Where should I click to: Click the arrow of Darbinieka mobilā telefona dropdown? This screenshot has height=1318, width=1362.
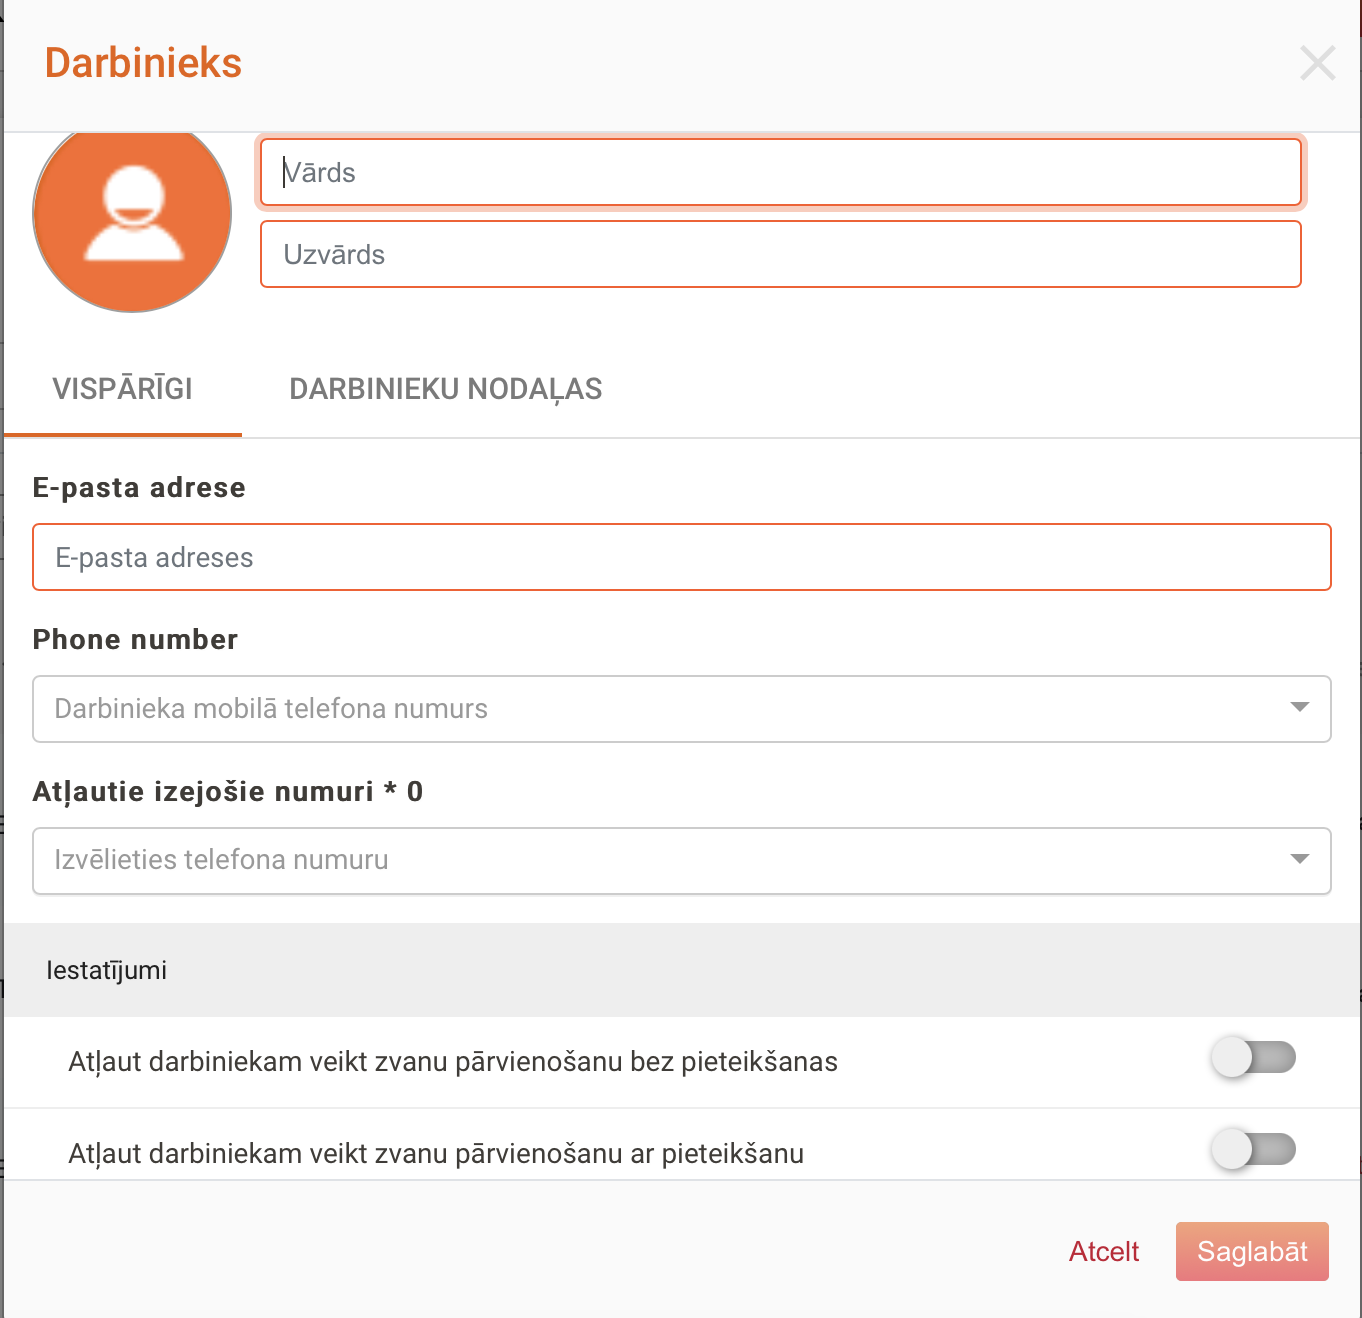pos(1299,708)
